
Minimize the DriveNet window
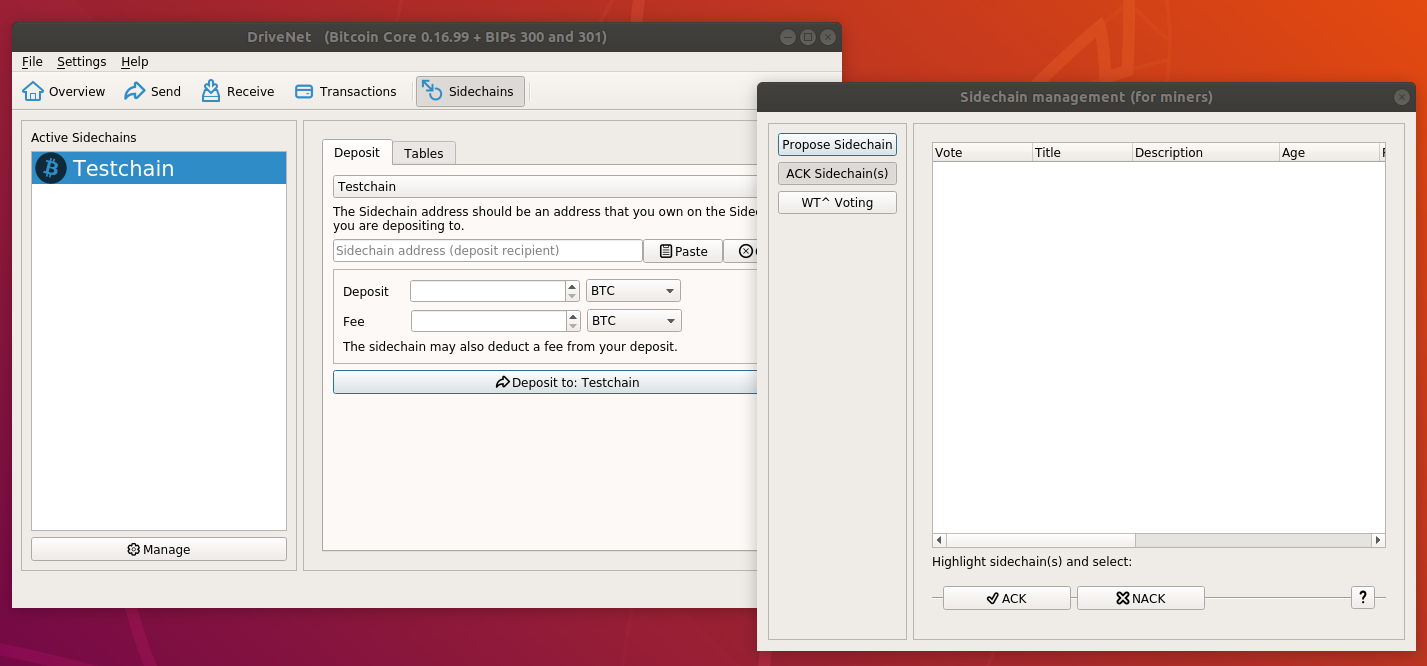(x=788, y=37)
